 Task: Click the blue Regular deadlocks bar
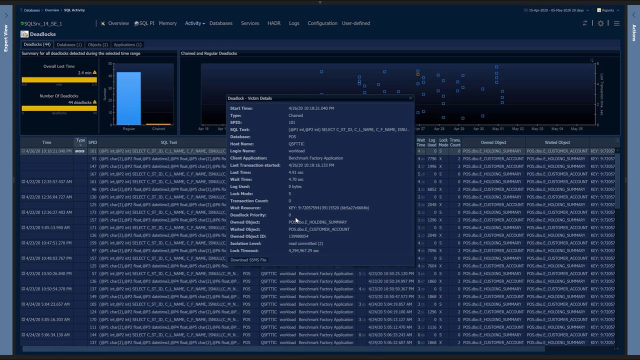click(129, 98)
